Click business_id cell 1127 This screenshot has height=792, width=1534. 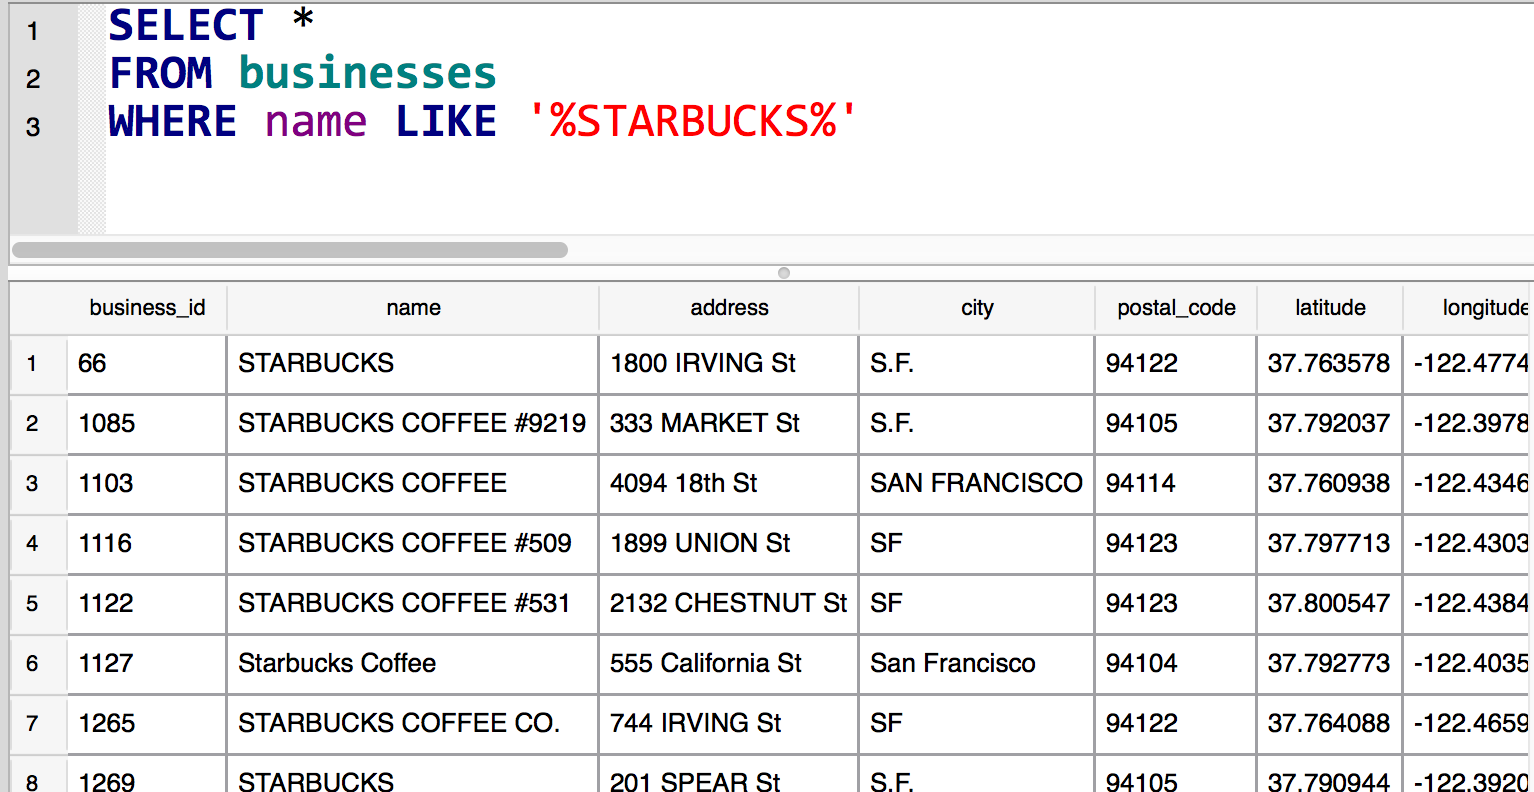pos(147,664)
